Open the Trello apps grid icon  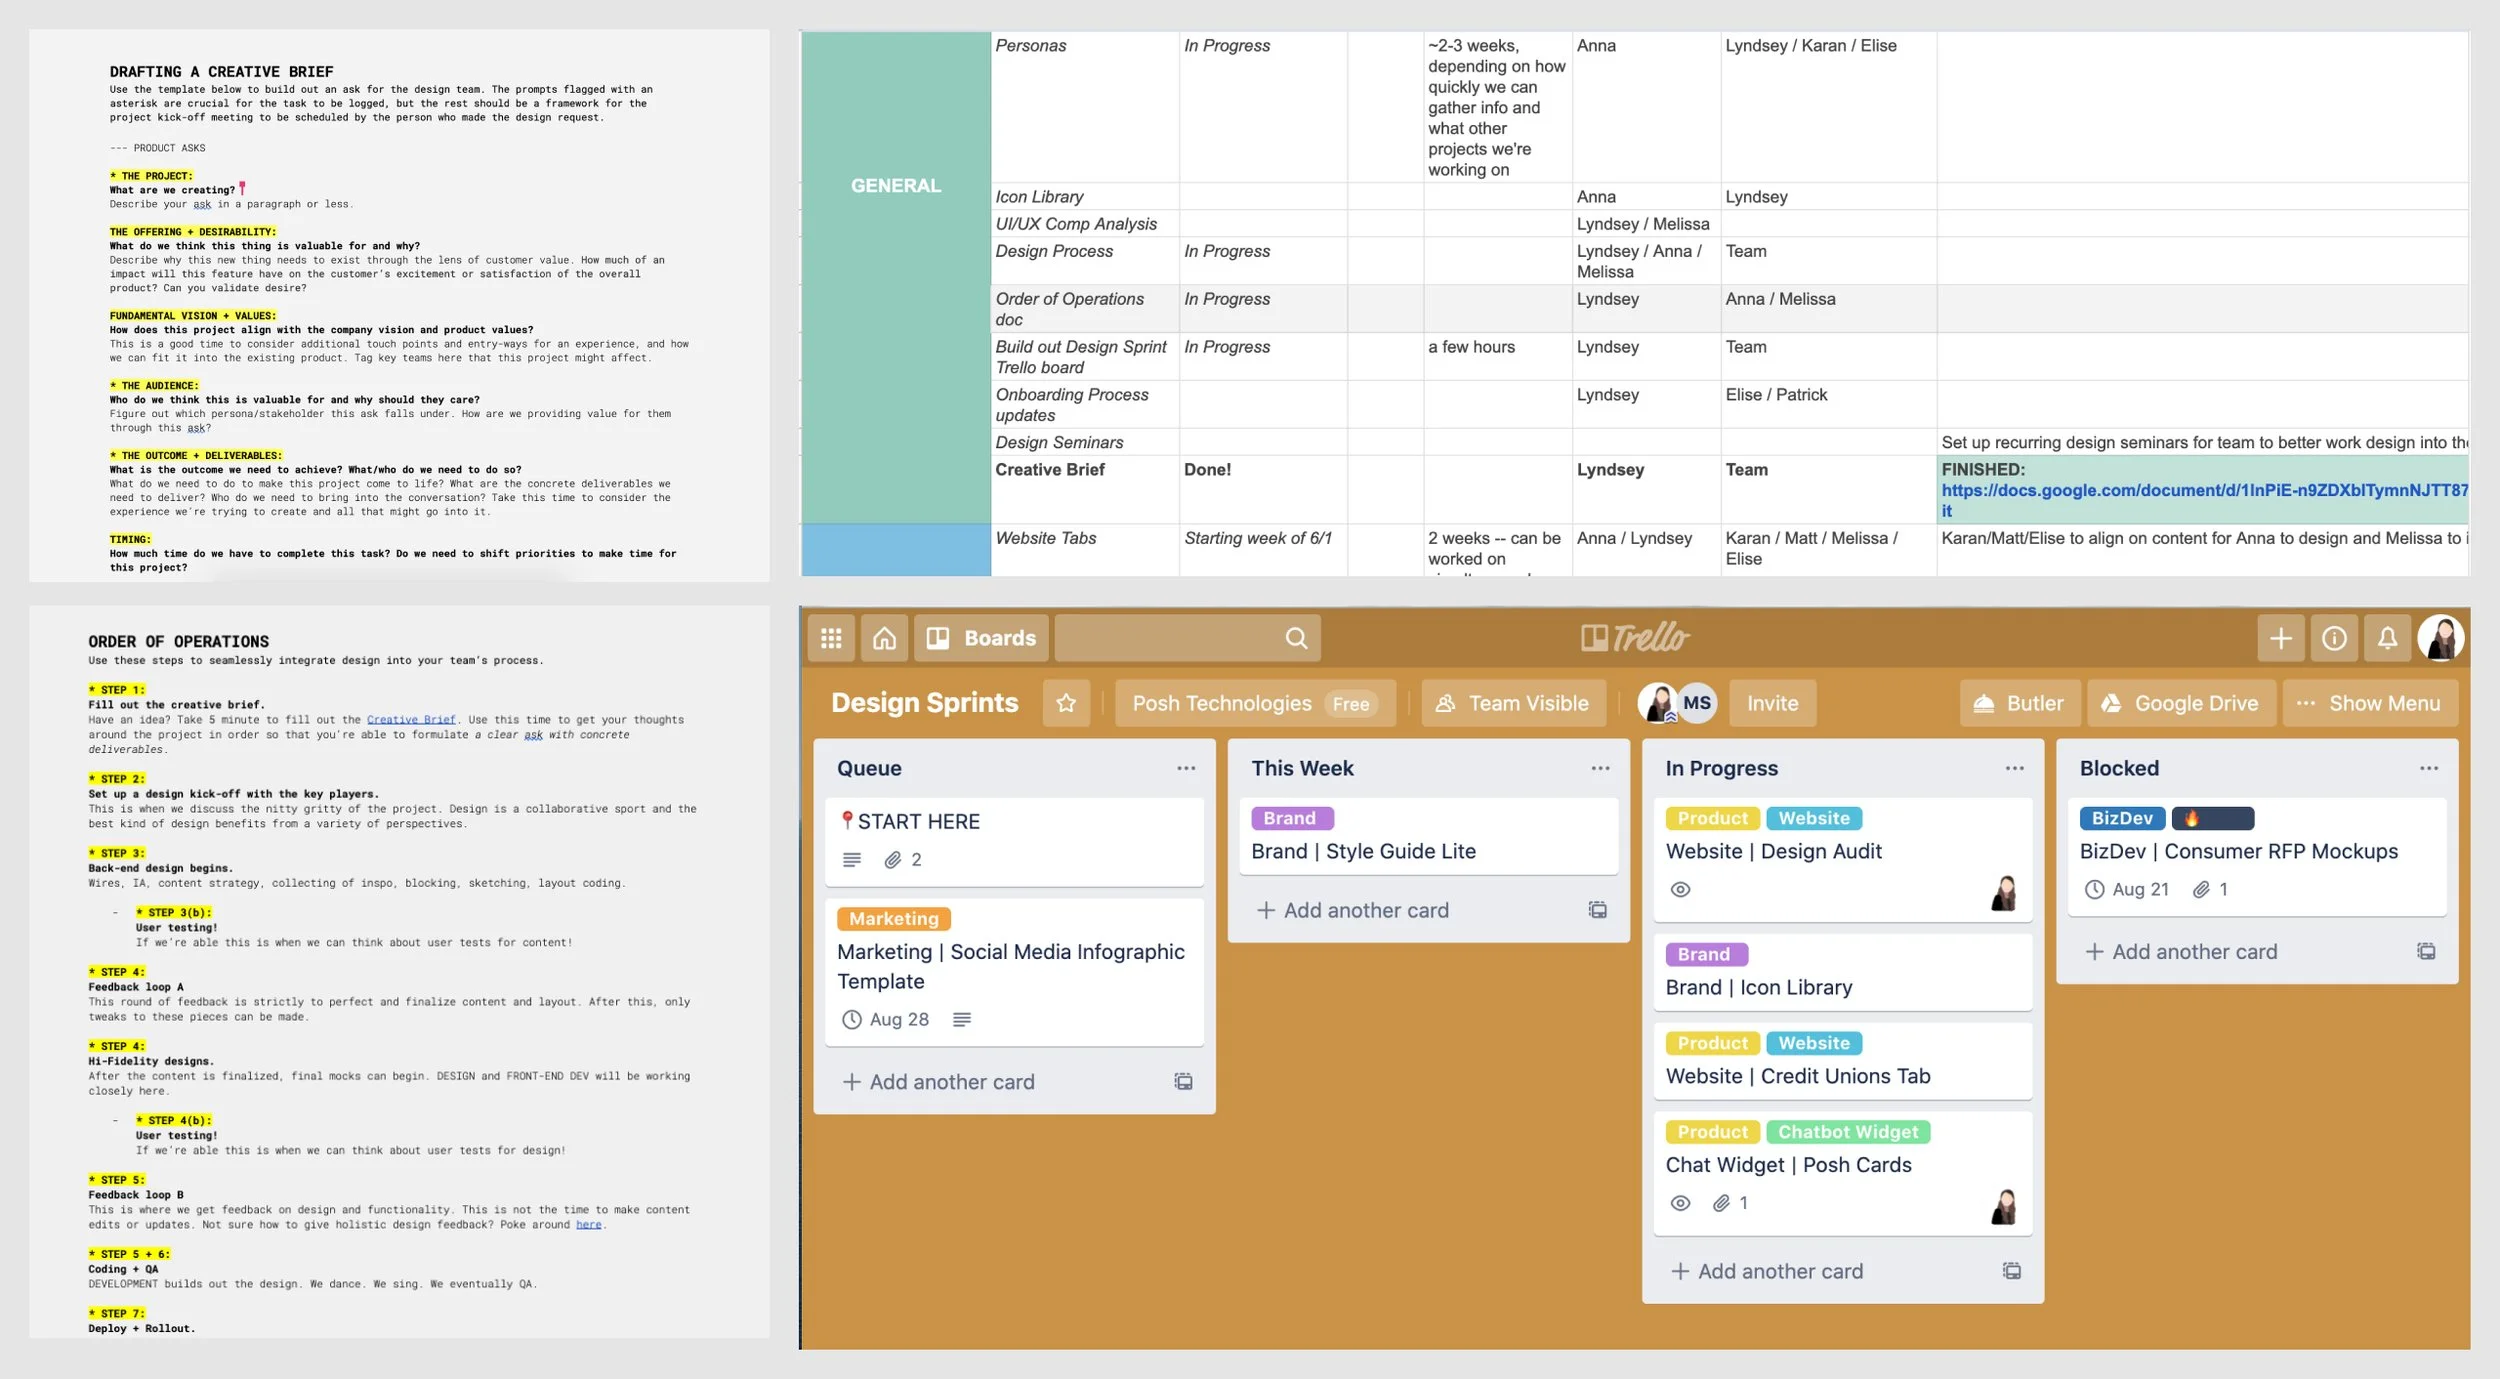click(831, 638)
